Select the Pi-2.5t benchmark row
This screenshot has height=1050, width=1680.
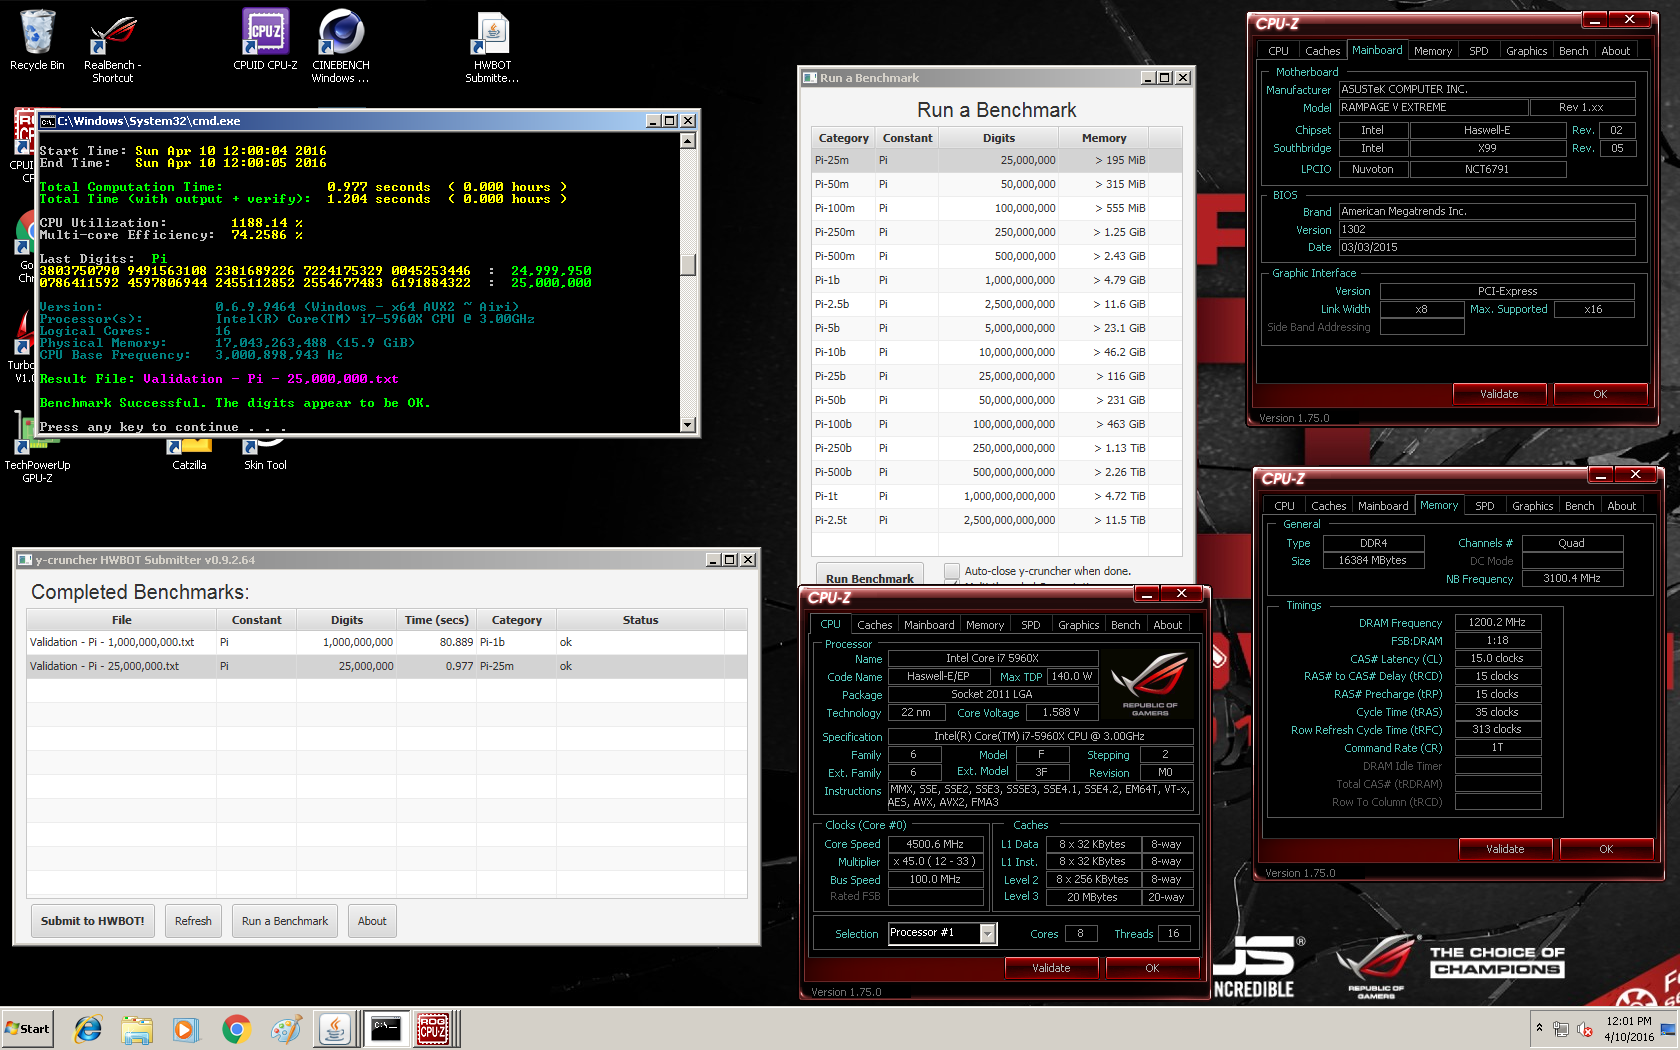pyautogui.click(x=997, y=520)
